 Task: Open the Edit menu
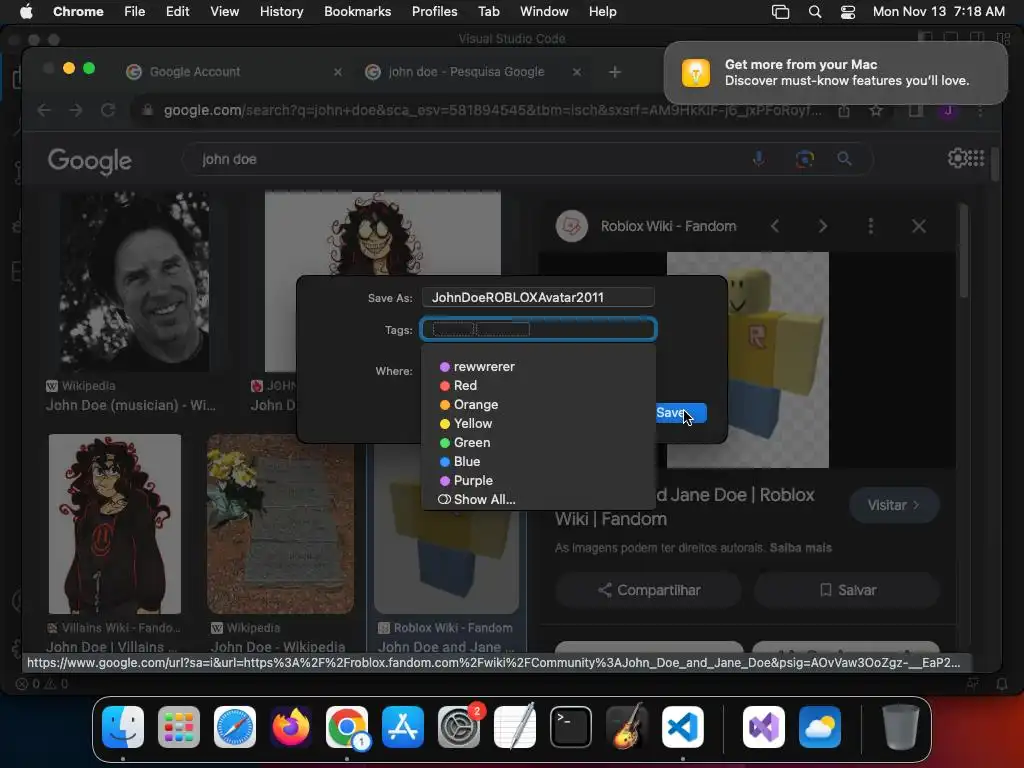pos(177,12)
